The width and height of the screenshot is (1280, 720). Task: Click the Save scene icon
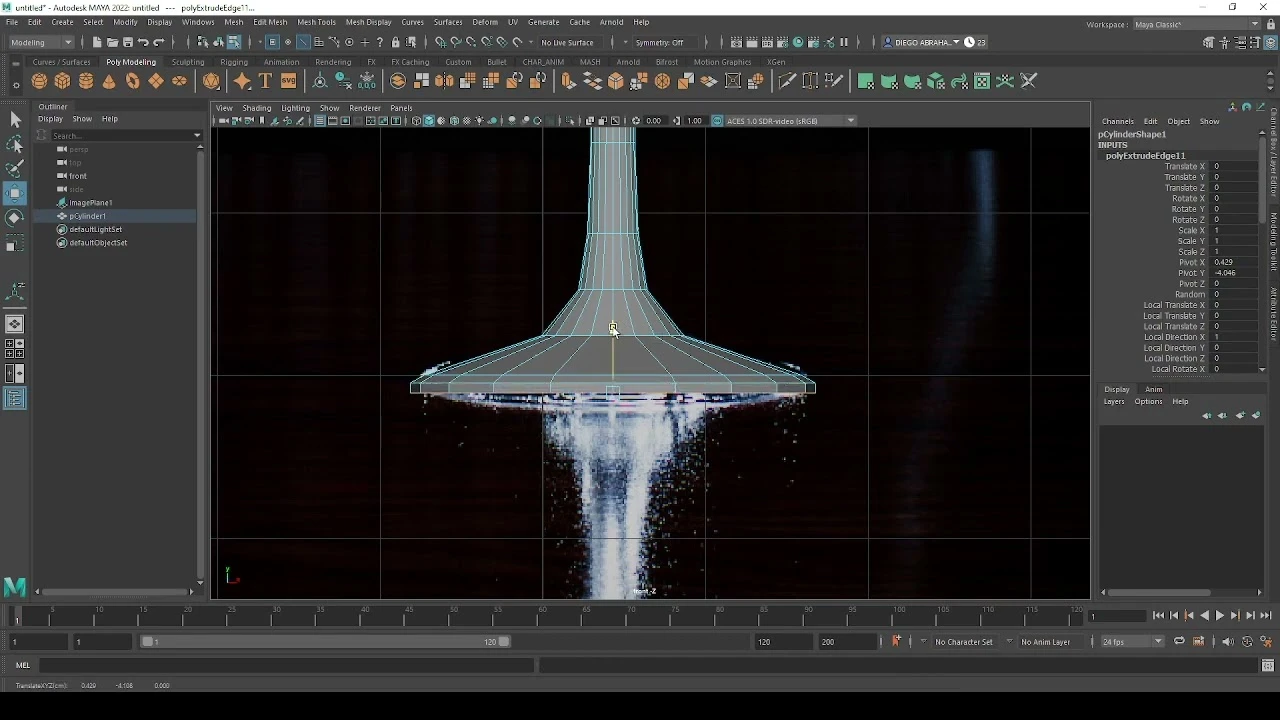pyautogui.click(x=127, y=42)
